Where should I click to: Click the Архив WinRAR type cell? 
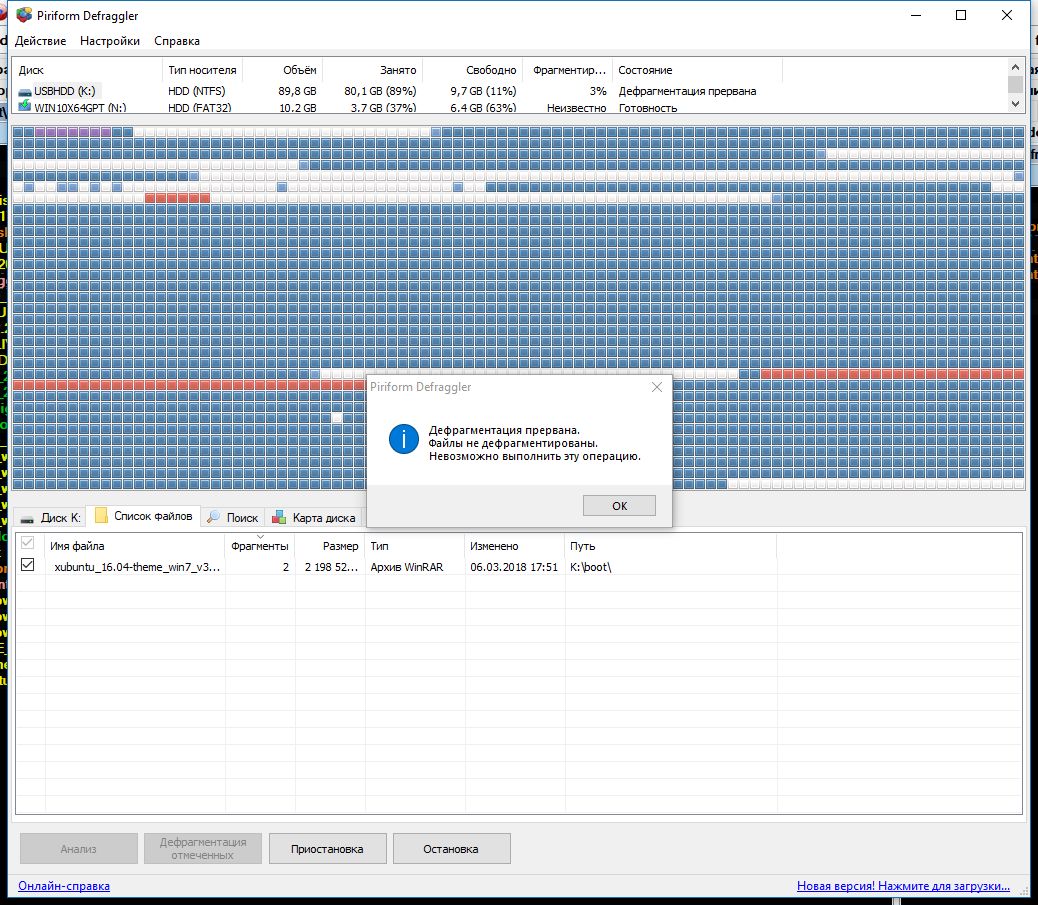pyautogui.click(x=406, y=567)
